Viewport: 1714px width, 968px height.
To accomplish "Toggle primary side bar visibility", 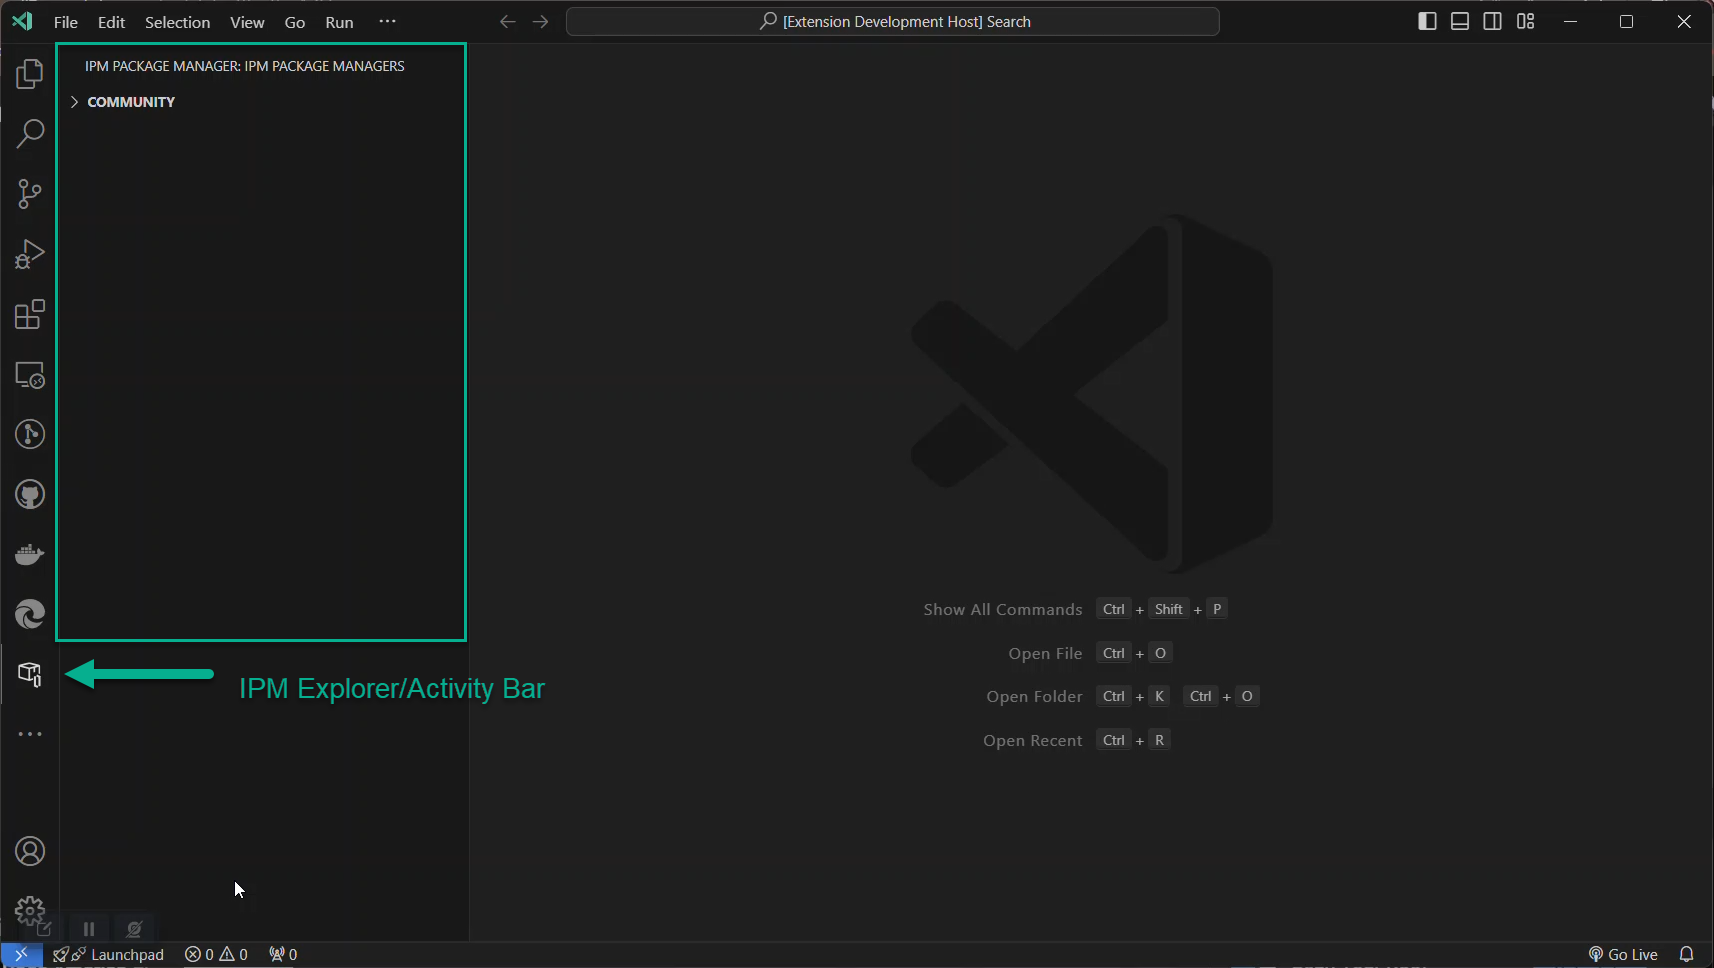I will click(x=1428, y=22).
